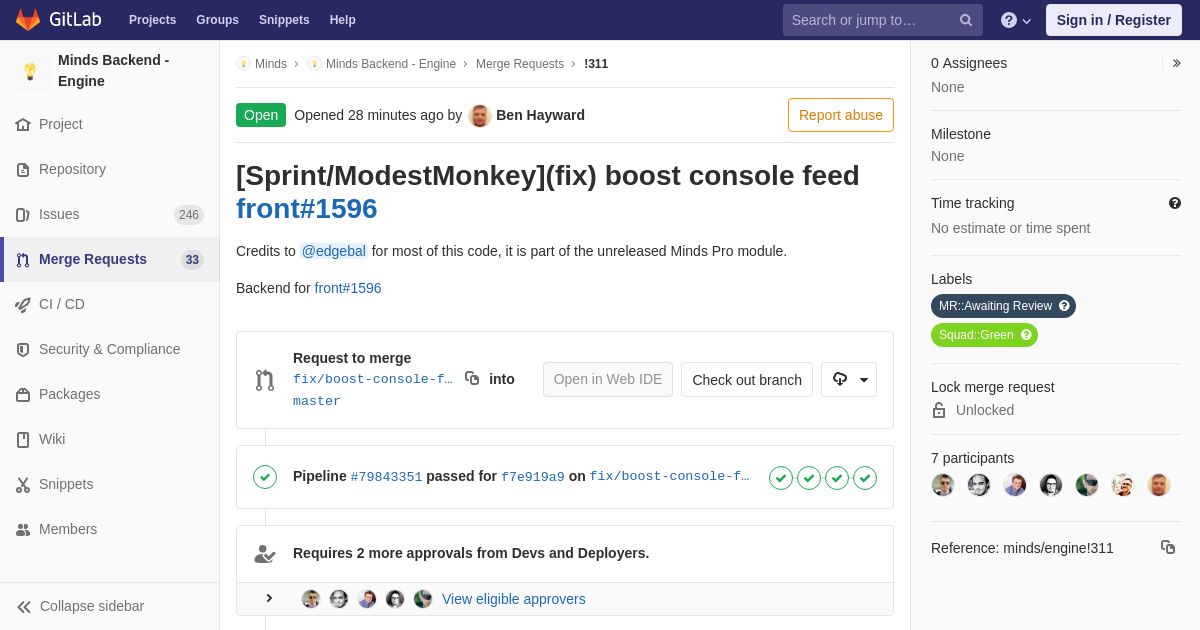
Task: Click the search magnifier icon
Action: tap(966, 20)
